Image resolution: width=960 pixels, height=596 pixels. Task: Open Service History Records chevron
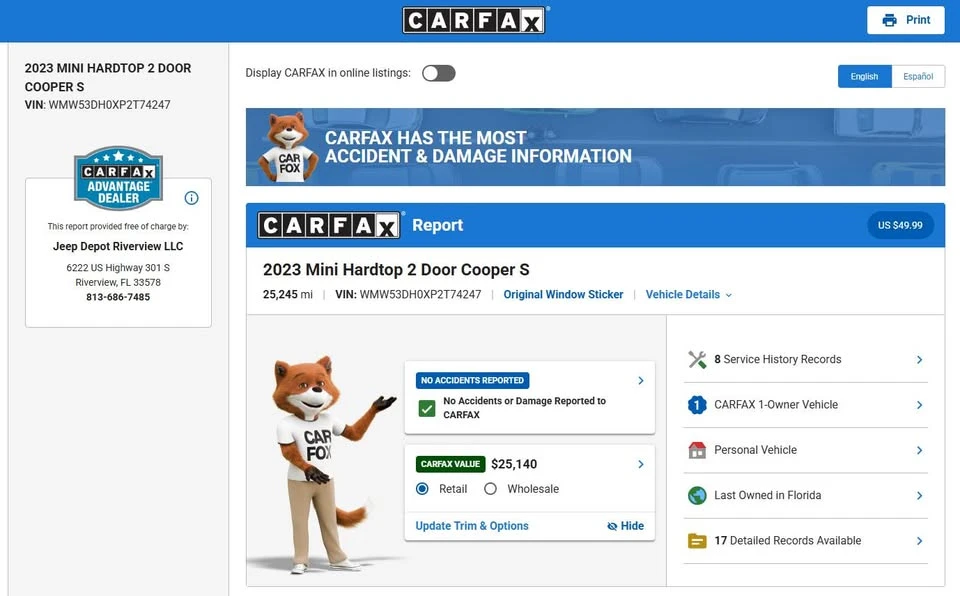coord(919,360)
